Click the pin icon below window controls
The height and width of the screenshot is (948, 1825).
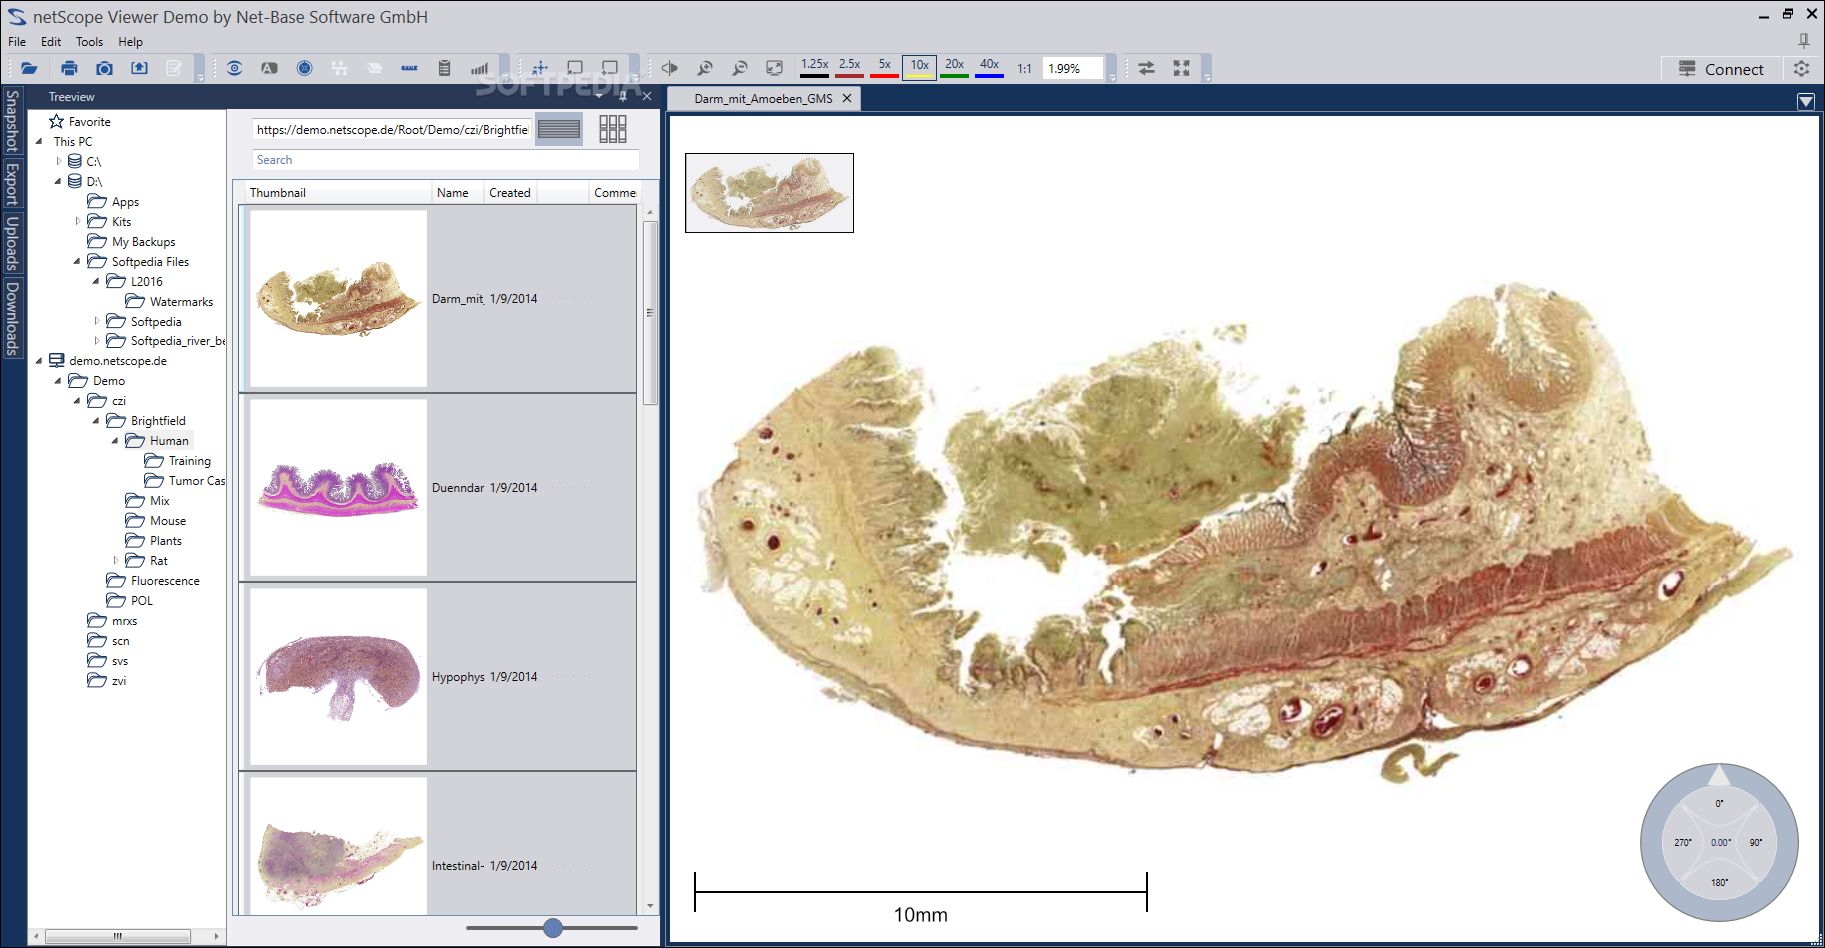click(x=1804, y=41)
